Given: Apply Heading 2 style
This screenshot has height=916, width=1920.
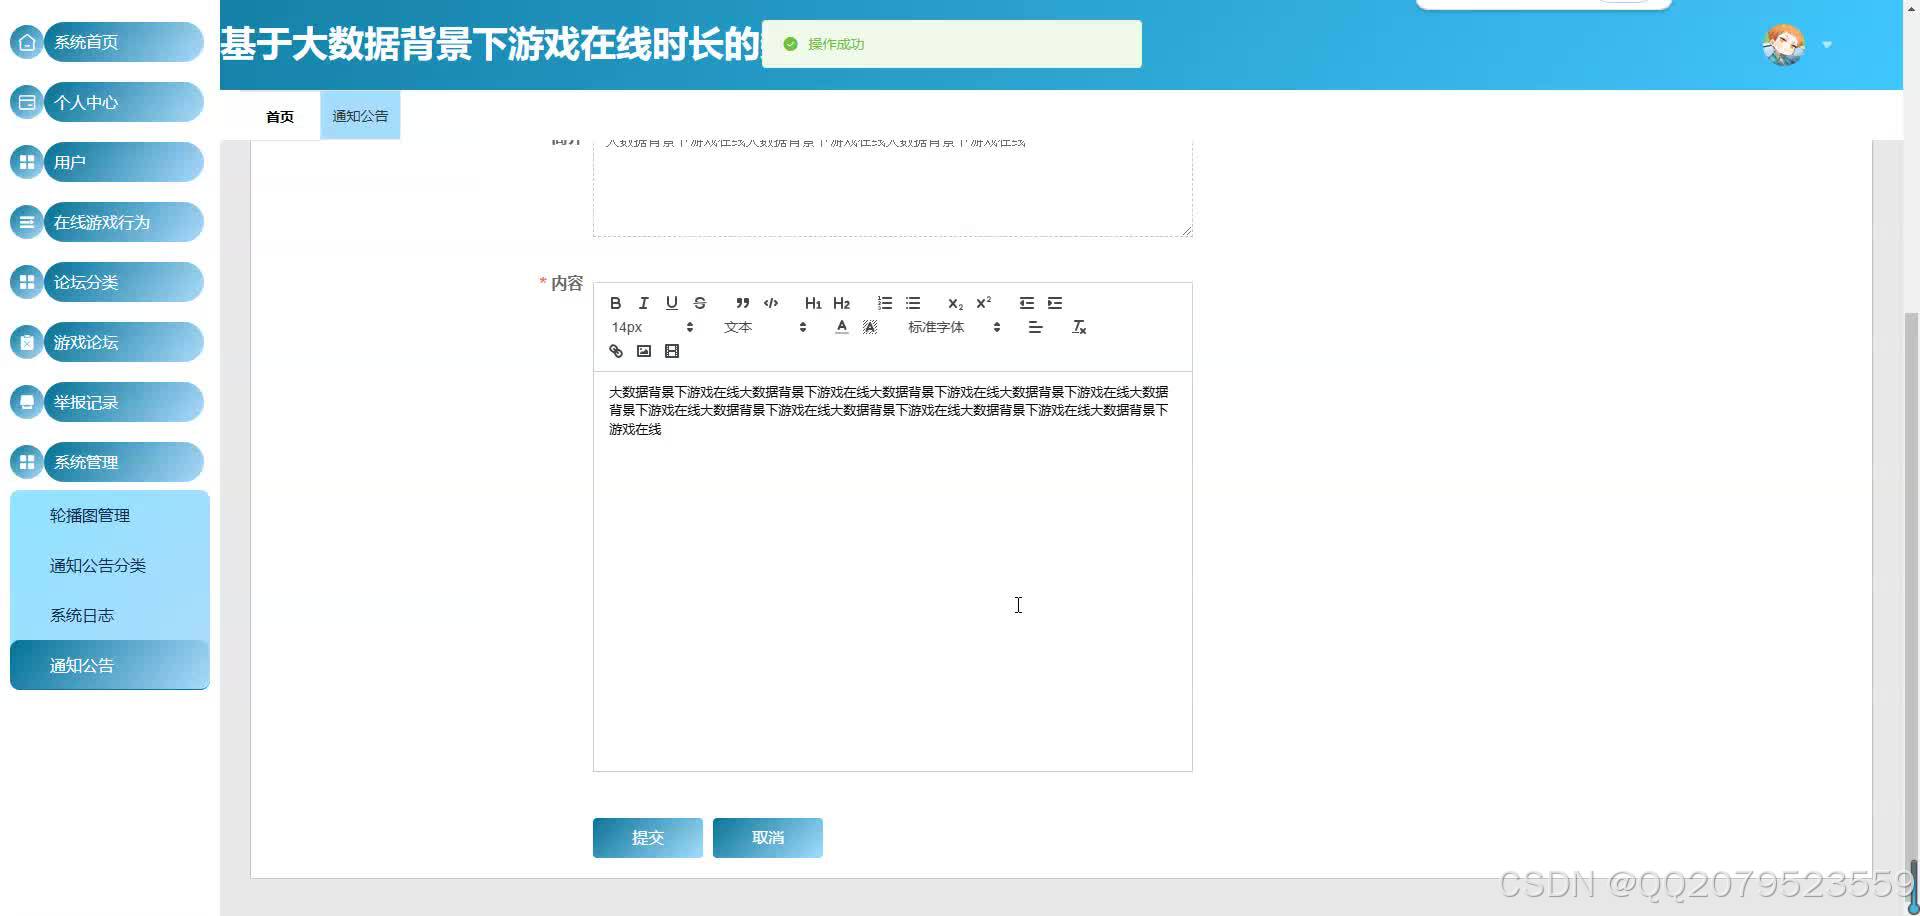Looking at the screenshot, I should pyautogui.click(x=841, y=303).
